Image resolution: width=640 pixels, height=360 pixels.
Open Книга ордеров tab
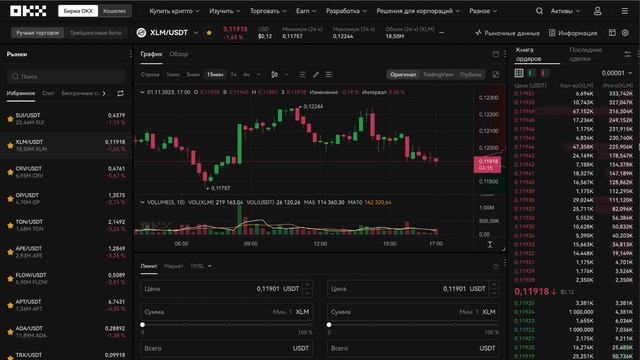coord(528,54)
